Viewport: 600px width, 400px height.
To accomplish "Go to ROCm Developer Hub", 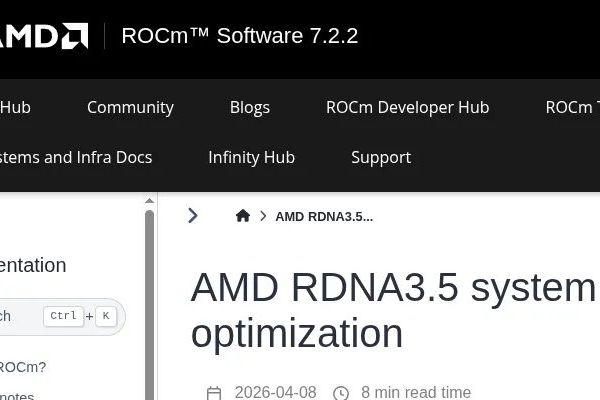I will click(x=408, y=108).
